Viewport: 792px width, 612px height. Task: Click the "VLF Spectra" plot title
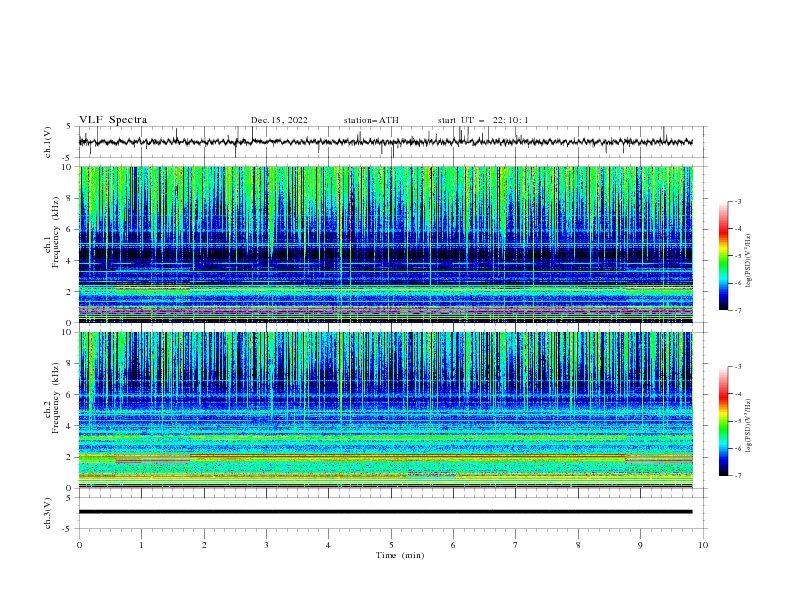(113, 120)
